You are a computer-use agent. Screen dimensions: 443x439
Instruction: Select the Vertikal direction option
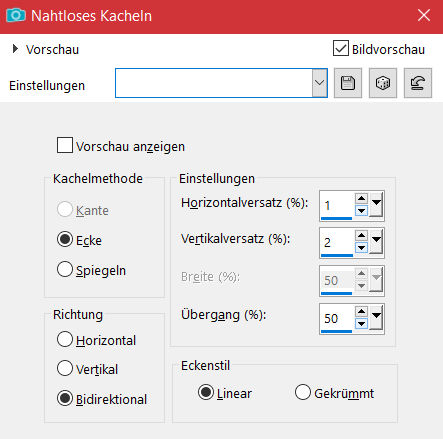point(65,368)
